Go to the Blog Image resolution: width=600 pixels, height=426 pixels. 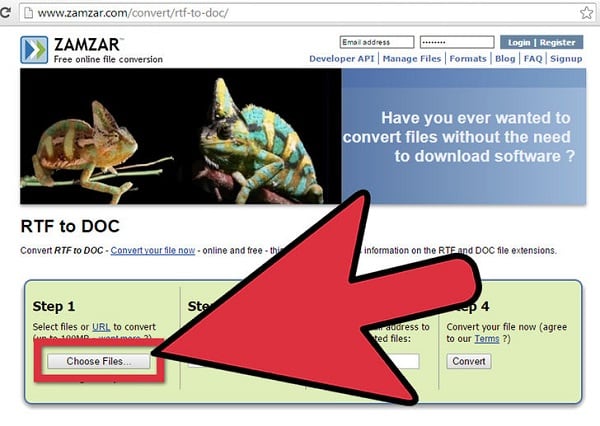tap(505, 59)
